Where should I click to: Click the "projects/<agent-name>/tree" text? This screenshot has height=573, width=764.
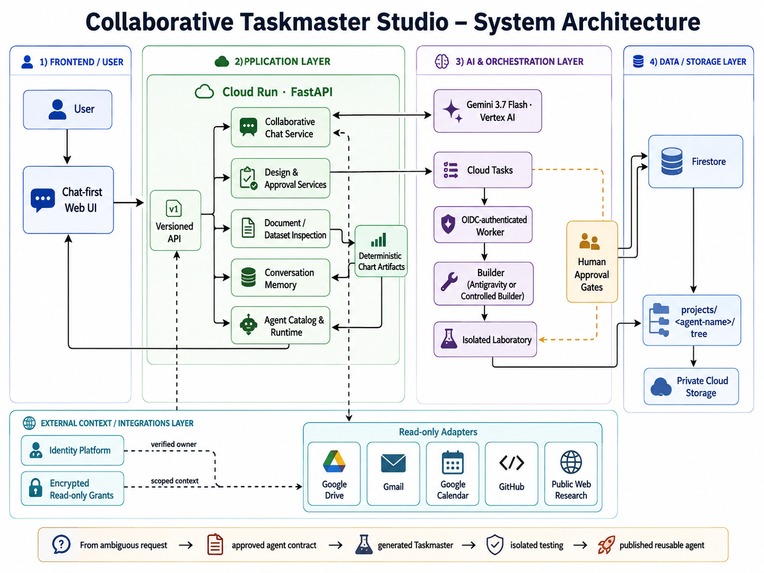click(705, 322)
